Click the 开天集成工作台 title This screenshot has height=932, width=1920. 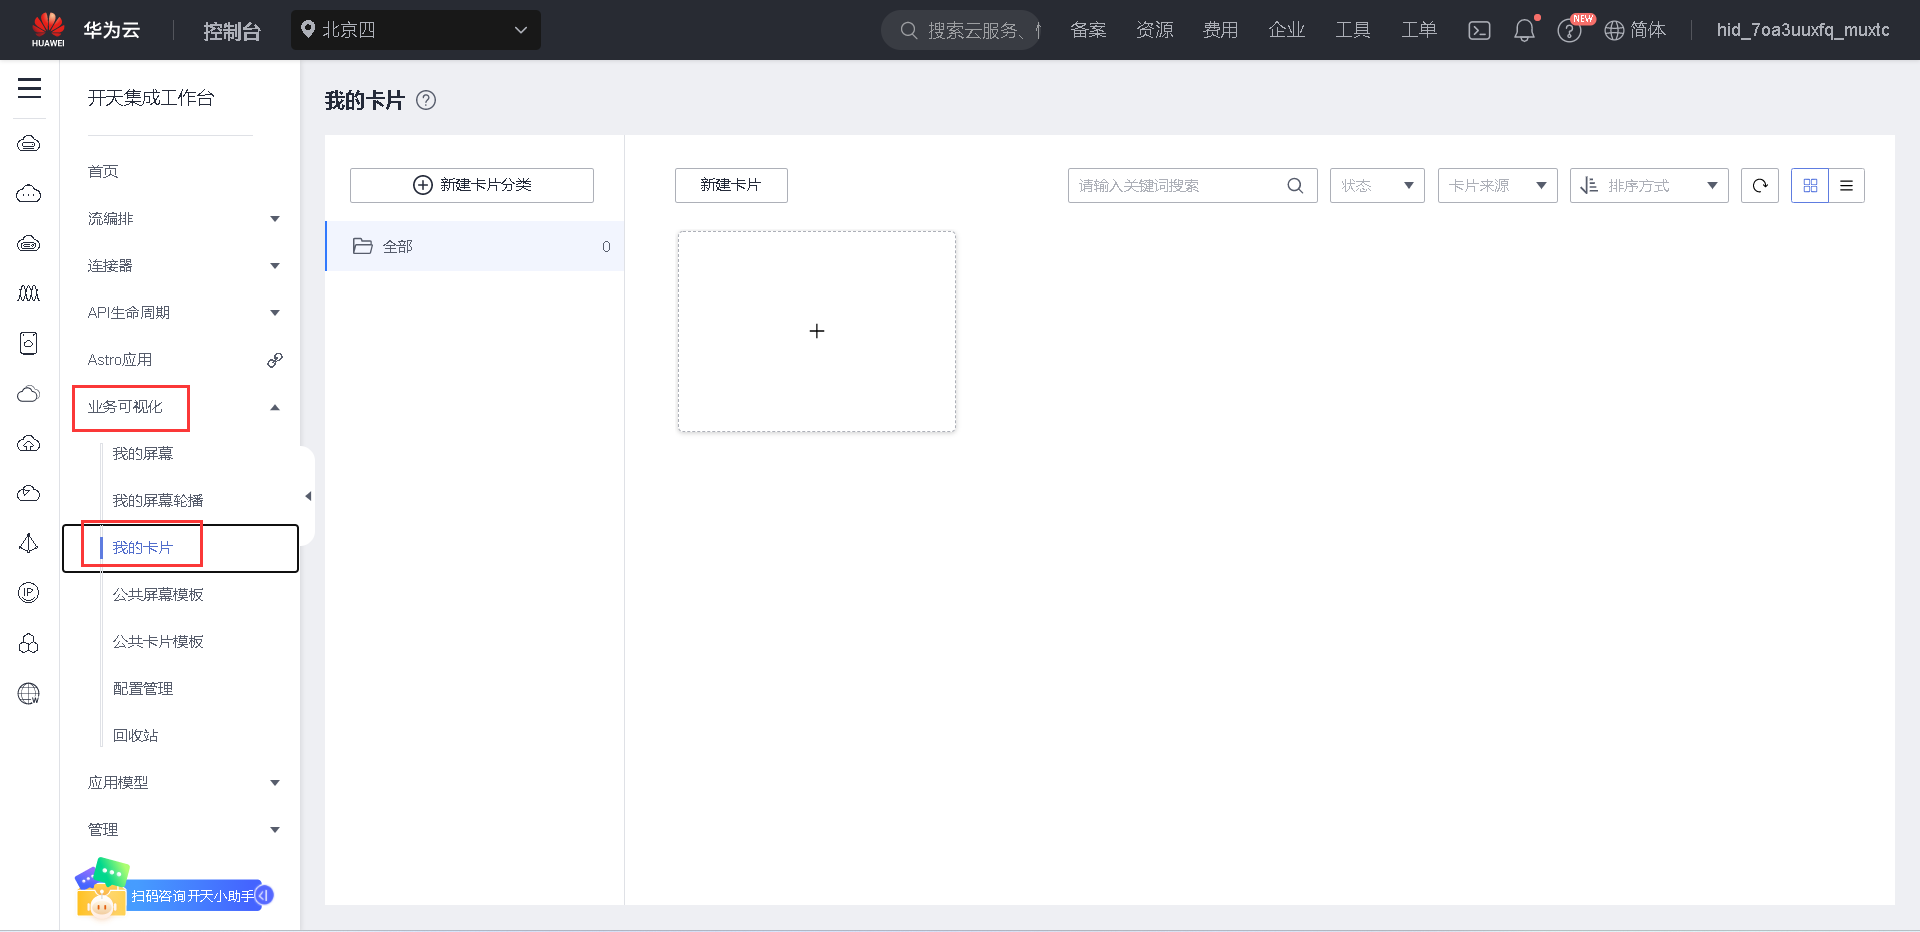click(151, 98)
